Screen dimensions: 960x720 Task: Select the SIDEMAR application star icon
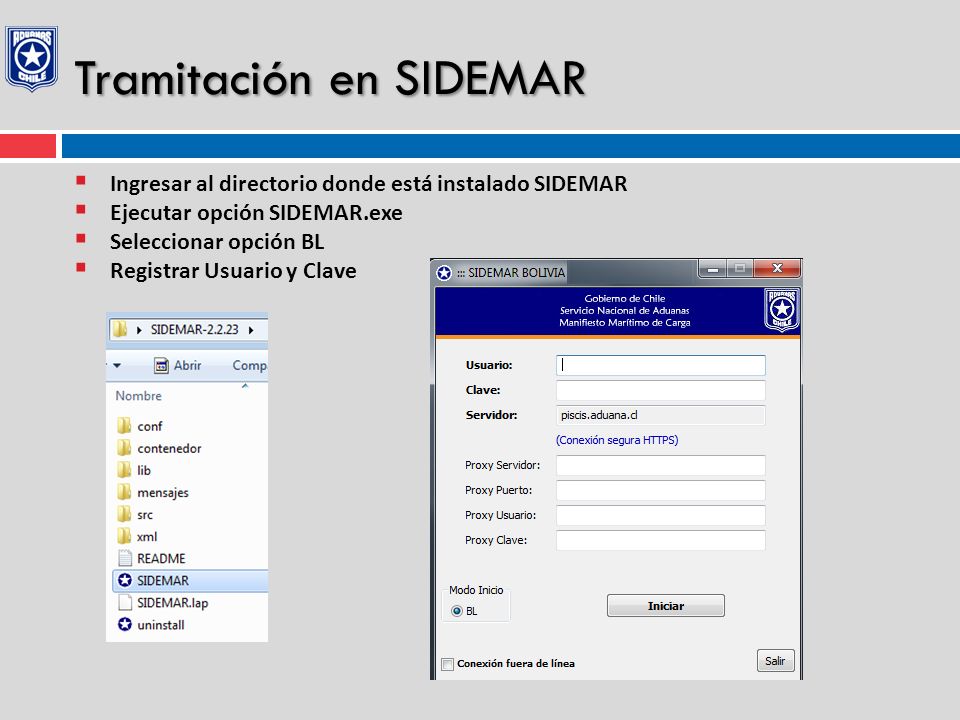125,580
